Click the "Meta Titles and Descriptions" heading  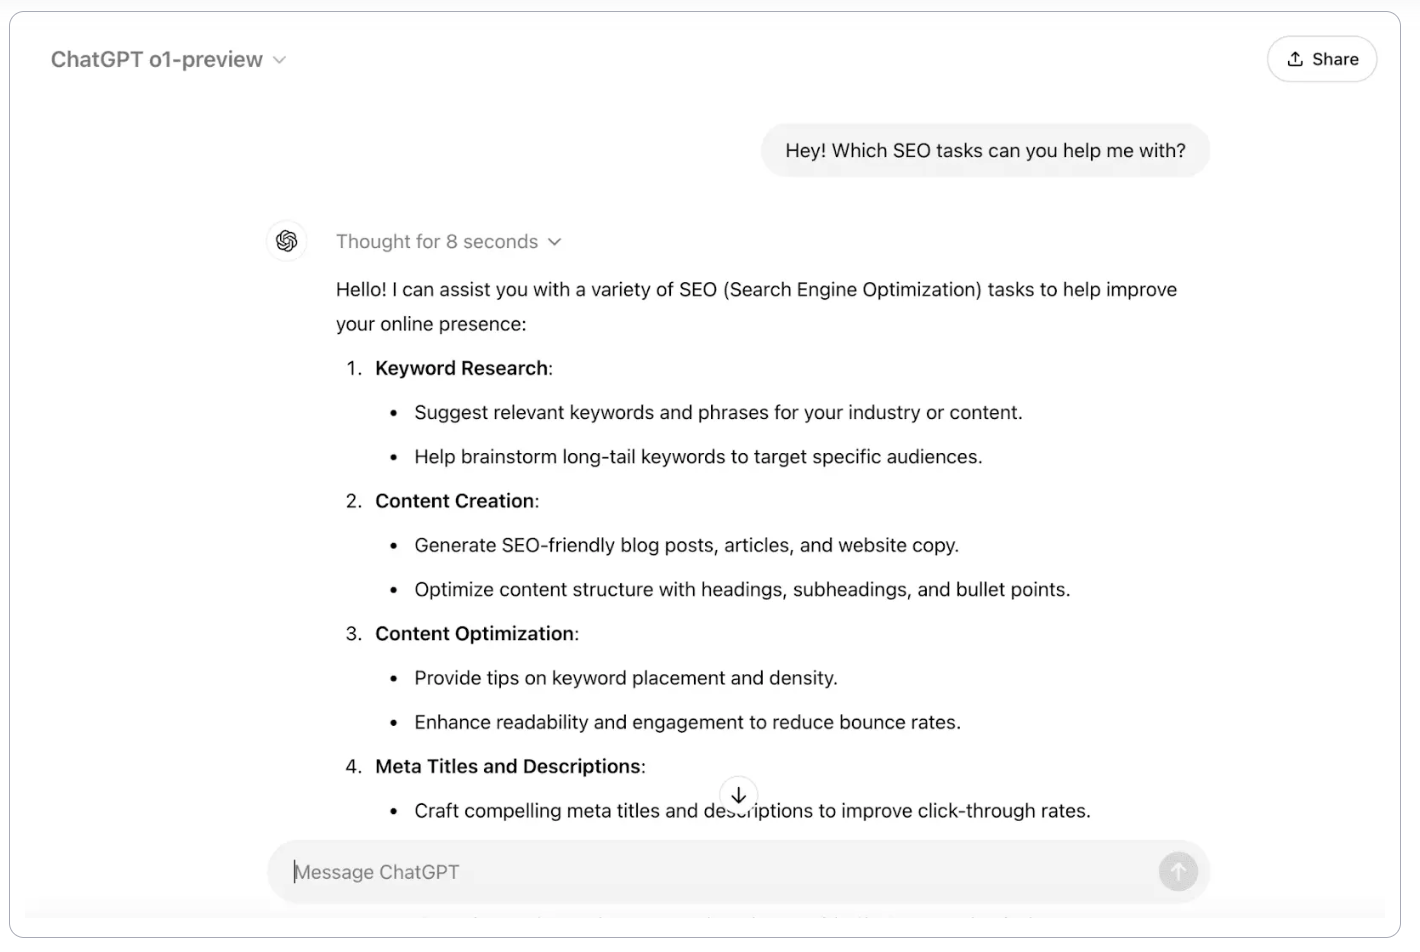pos(508,766)
